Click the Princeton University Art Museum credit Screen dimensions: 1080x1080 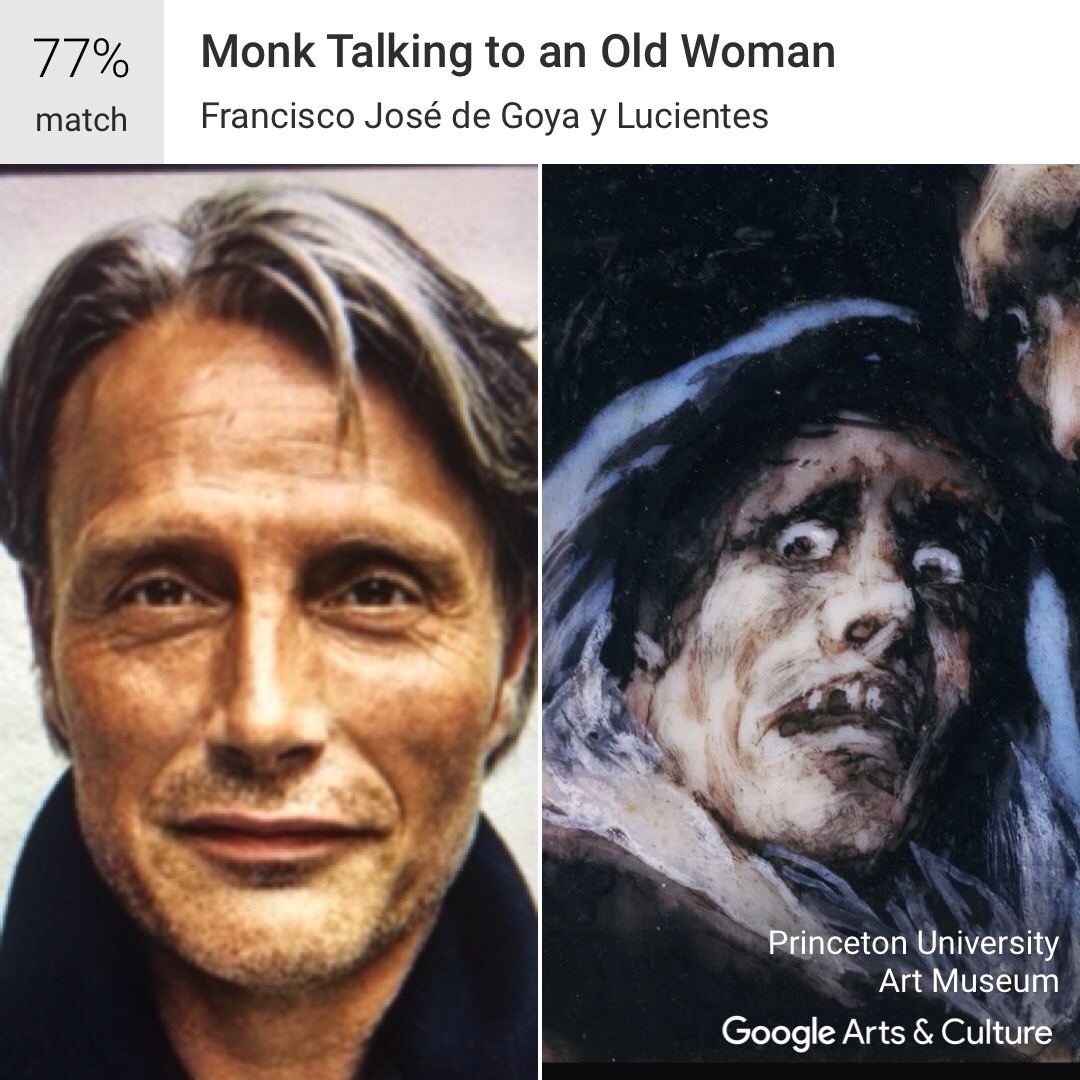coord(913,962)
